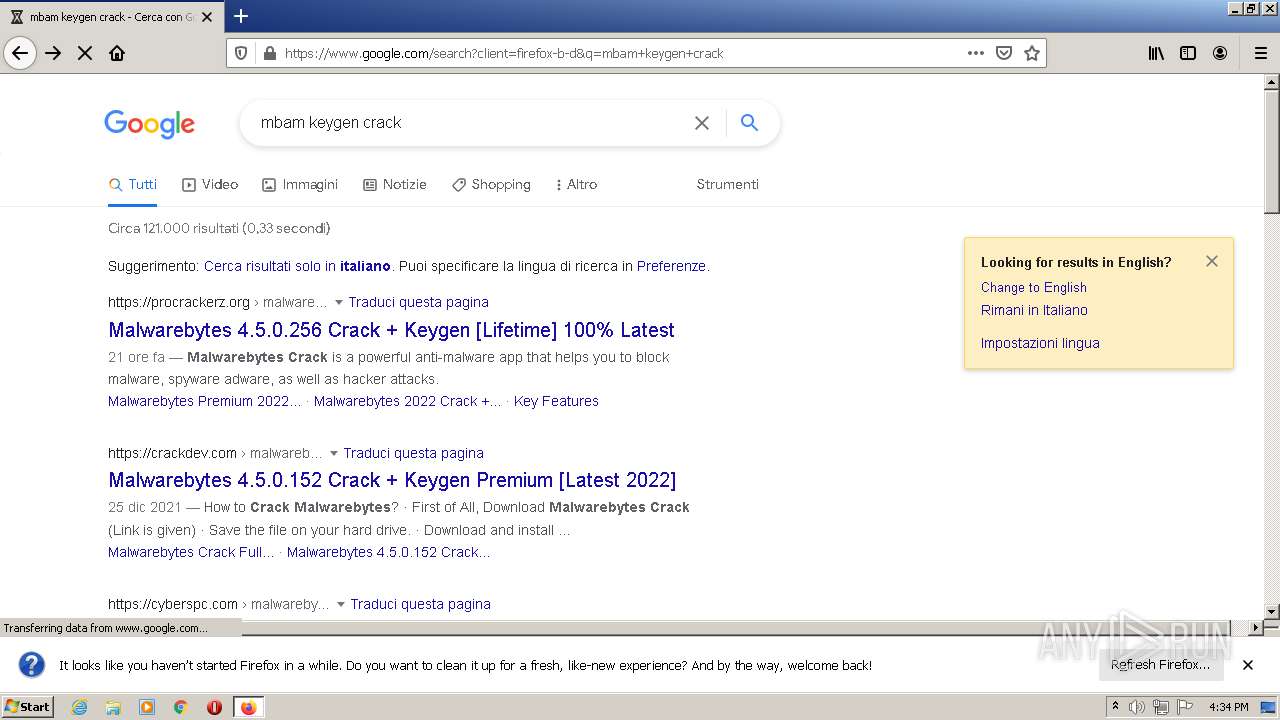Screen dimensions: 1280x720
Task: Click the Refresh Firefox button
Action: pos(1160,665)
